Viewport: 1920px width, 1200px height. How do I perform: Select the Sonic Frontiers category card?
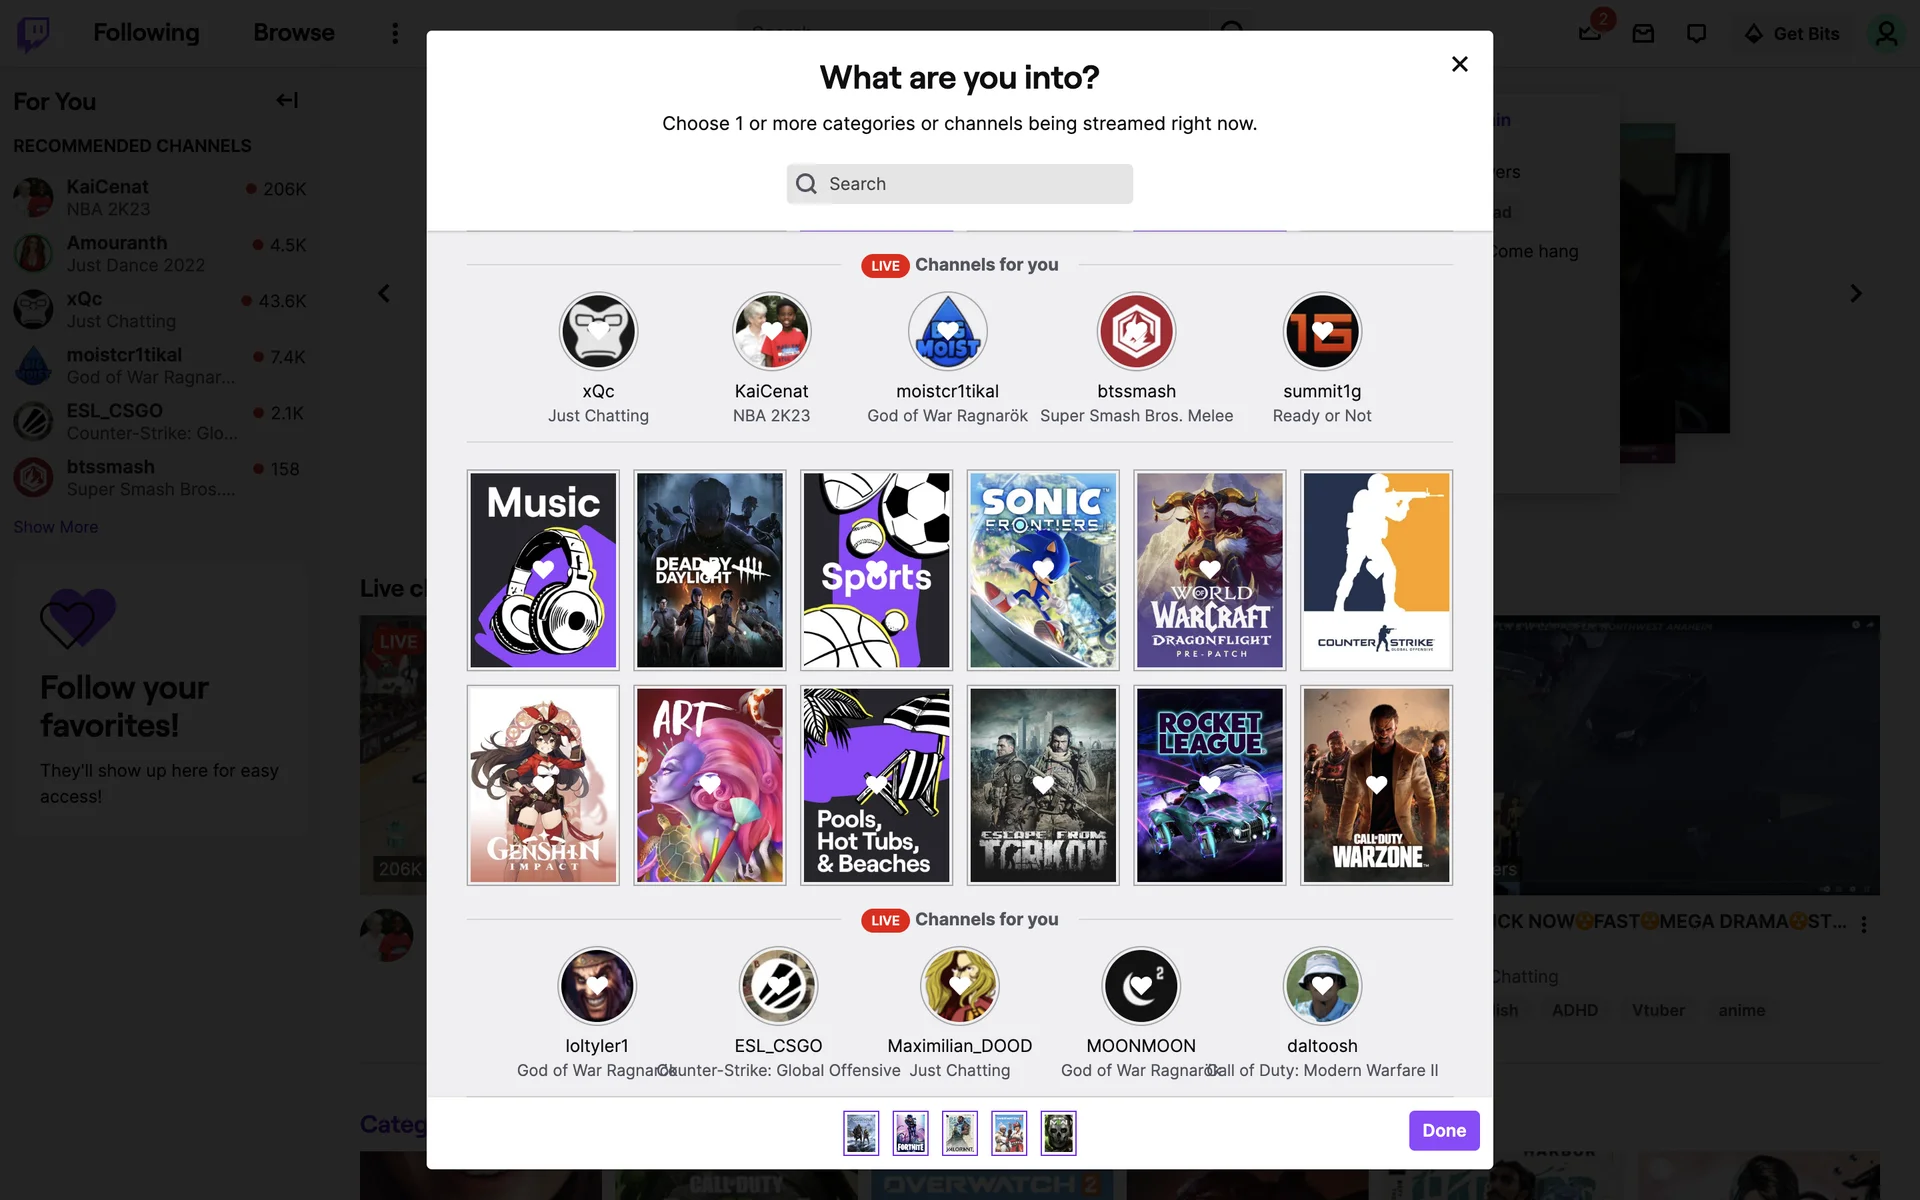click(1043, 570)
